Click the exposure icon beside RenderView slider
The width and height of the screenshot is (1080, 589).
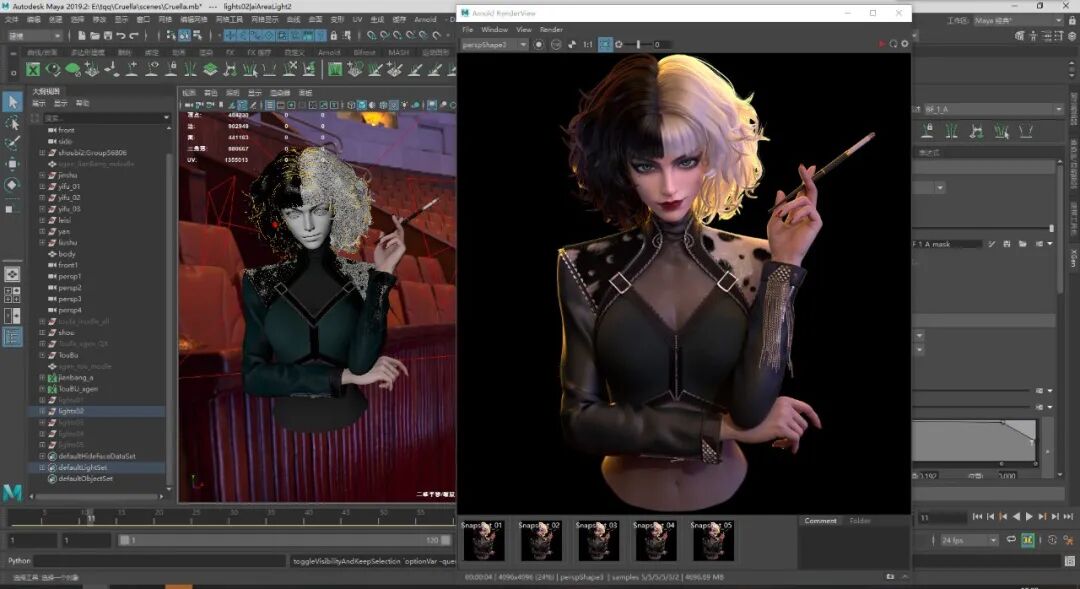coord(619,44)
